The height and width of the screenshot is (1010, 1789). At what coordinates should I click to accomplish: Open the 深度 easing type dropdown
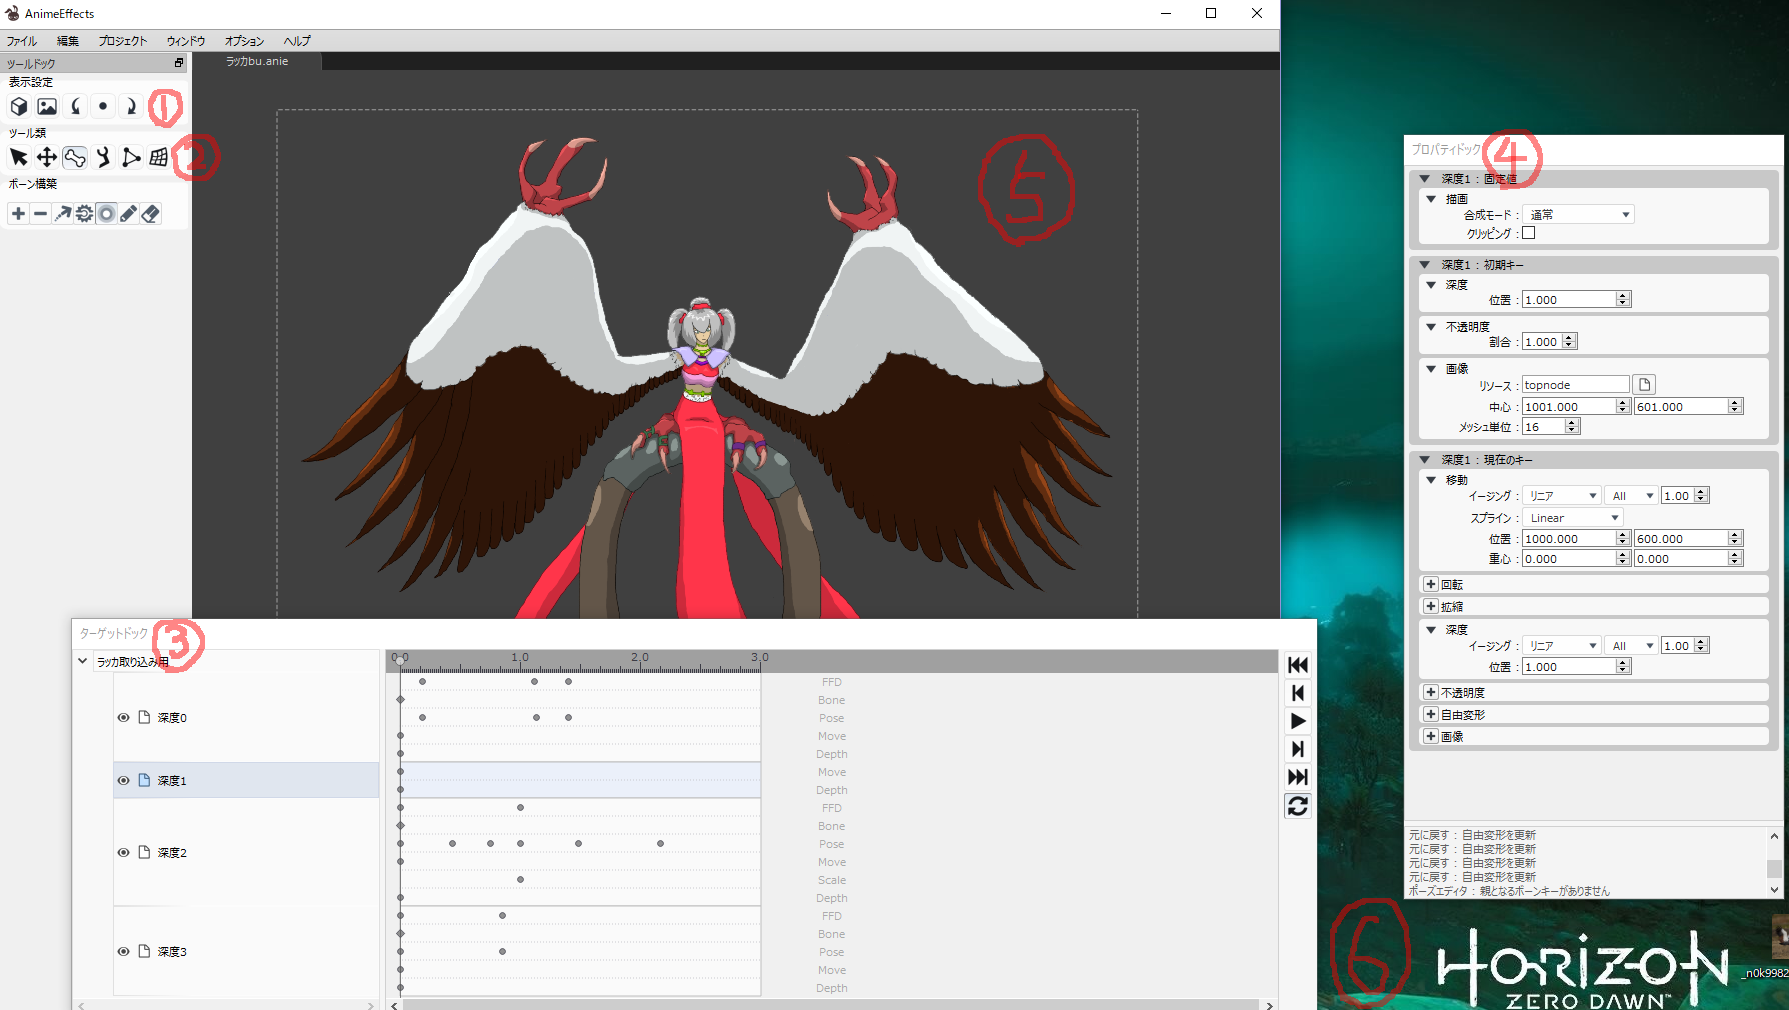[1562, 646]
